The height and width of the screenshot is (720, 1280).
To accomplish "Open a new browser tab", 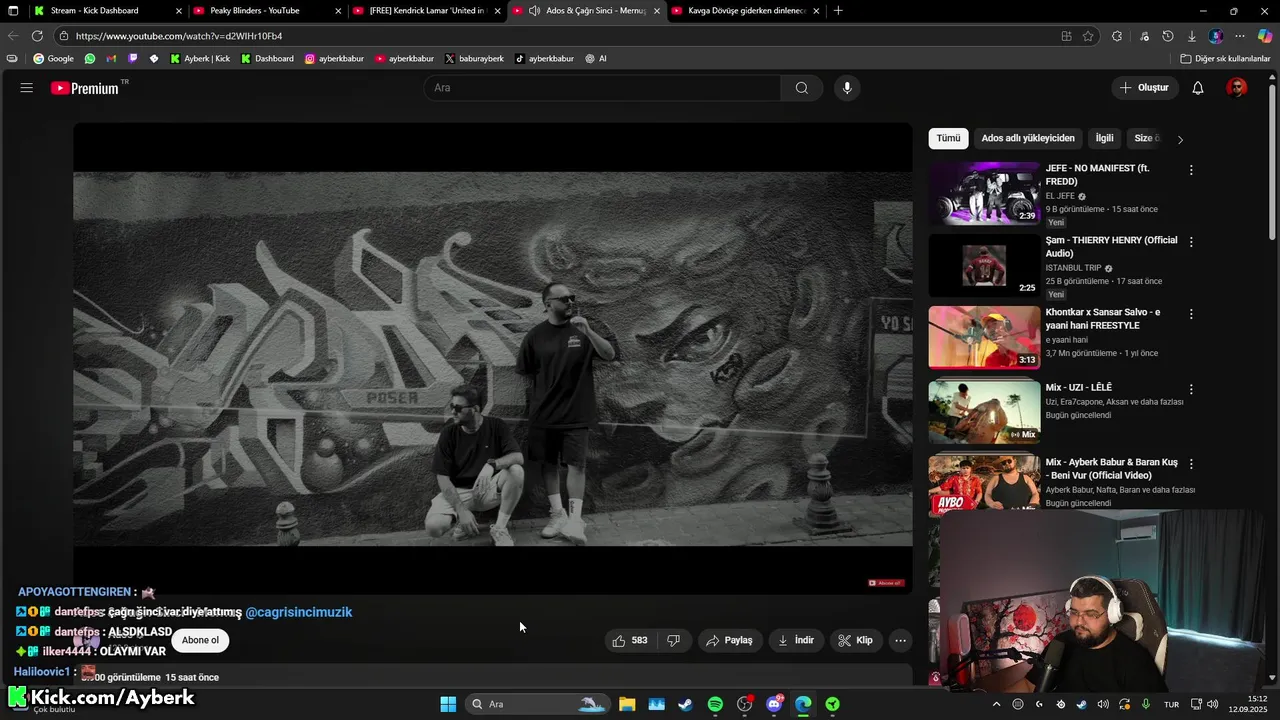I will pyautogui.click(x=838, y=11).
